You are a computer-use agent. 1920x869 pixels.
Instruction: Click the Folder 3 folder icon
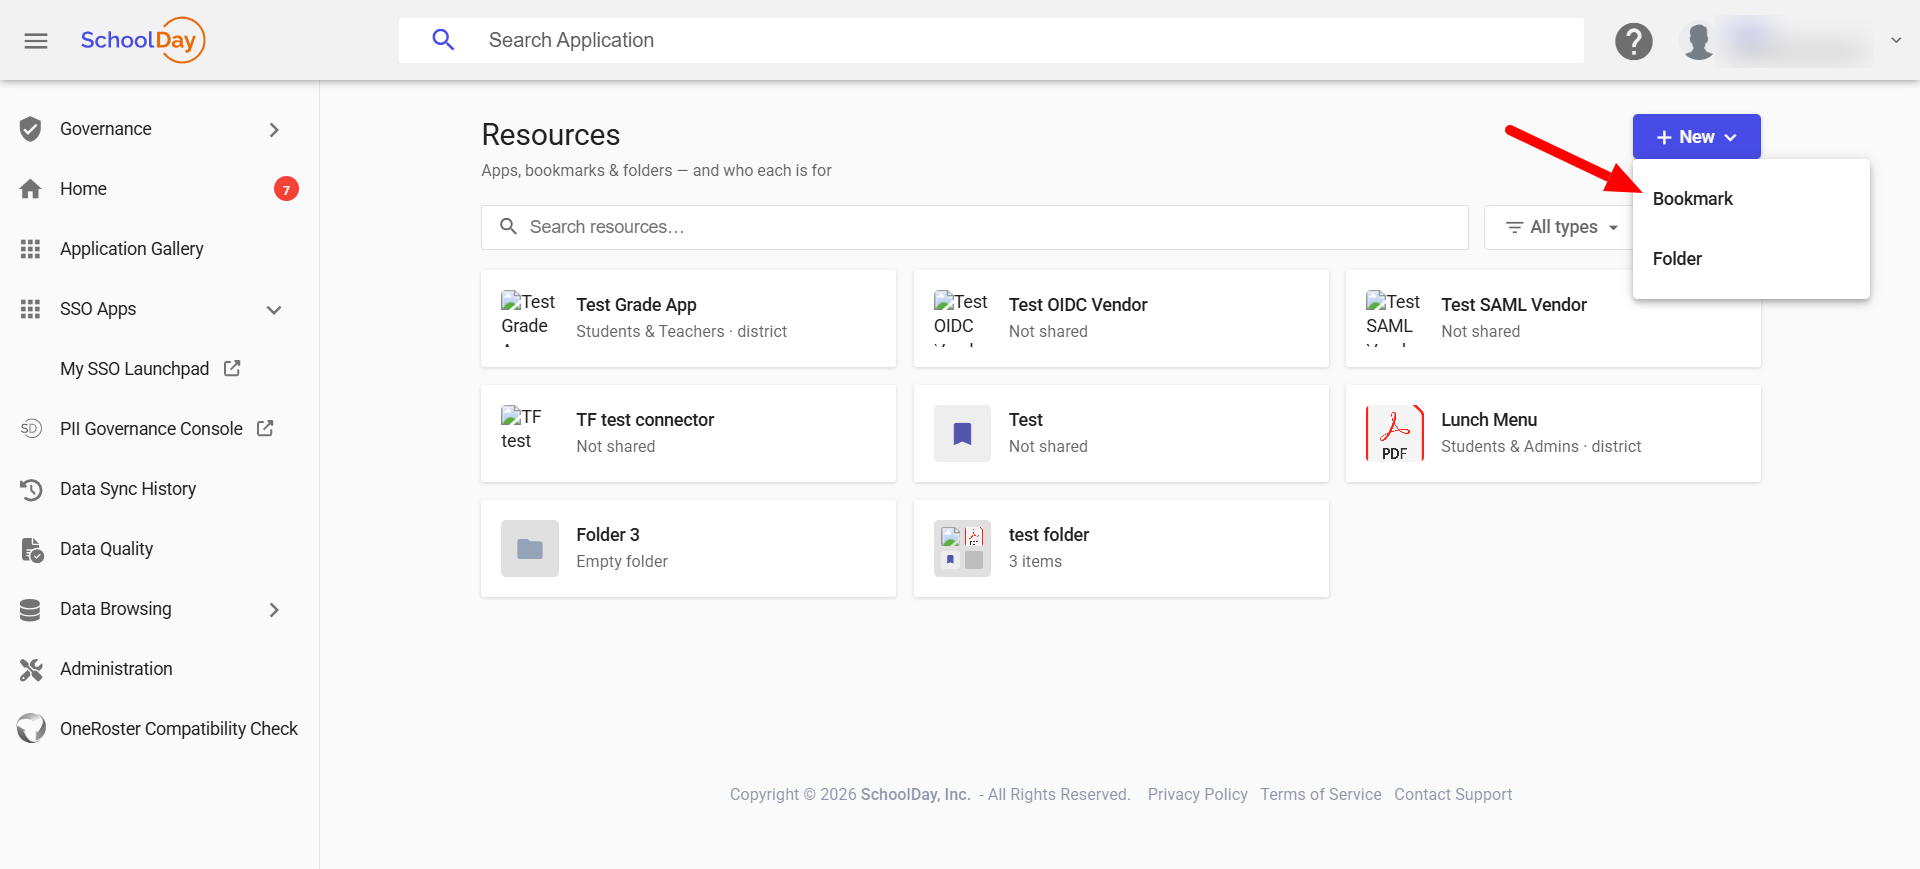(530, 548)
